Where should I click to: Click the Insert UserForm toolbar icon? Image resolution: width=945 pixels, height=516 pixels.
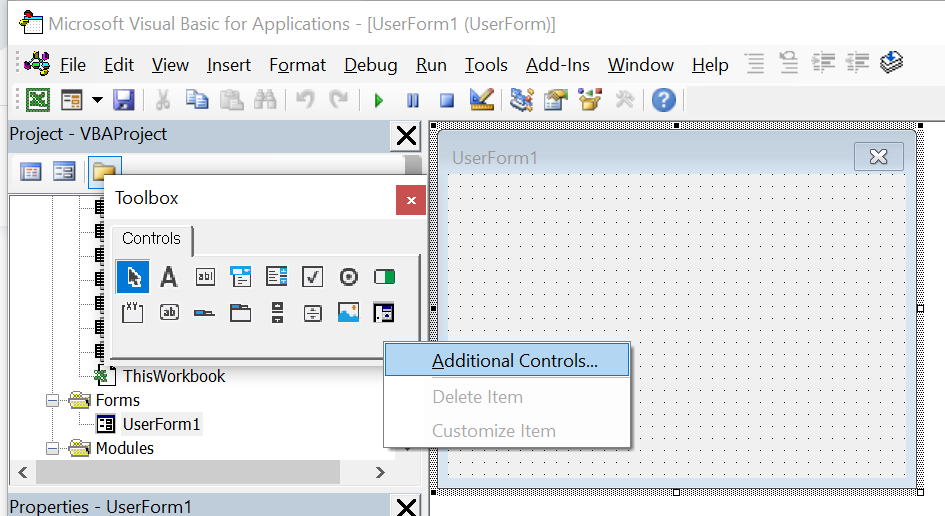pyautogui.click(x=72, y=99)
